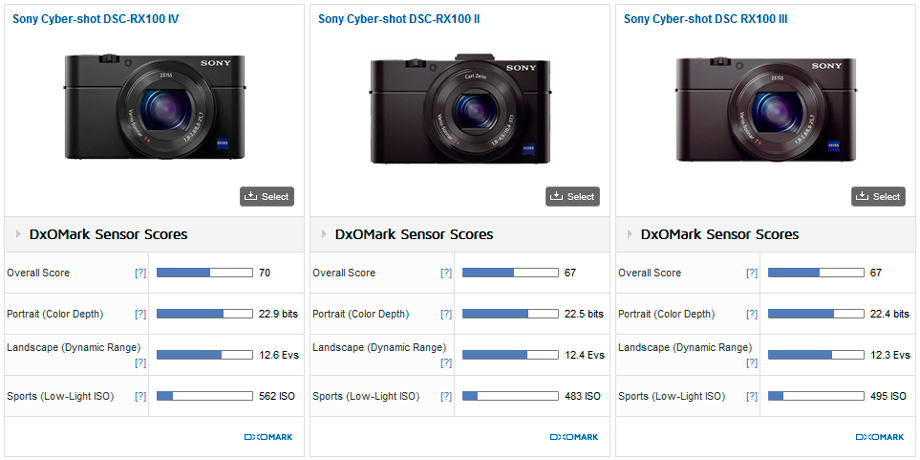Click the RX100 IV Overall Score help icon
This screenshot has height=460, width=920.
click(140, 273)
